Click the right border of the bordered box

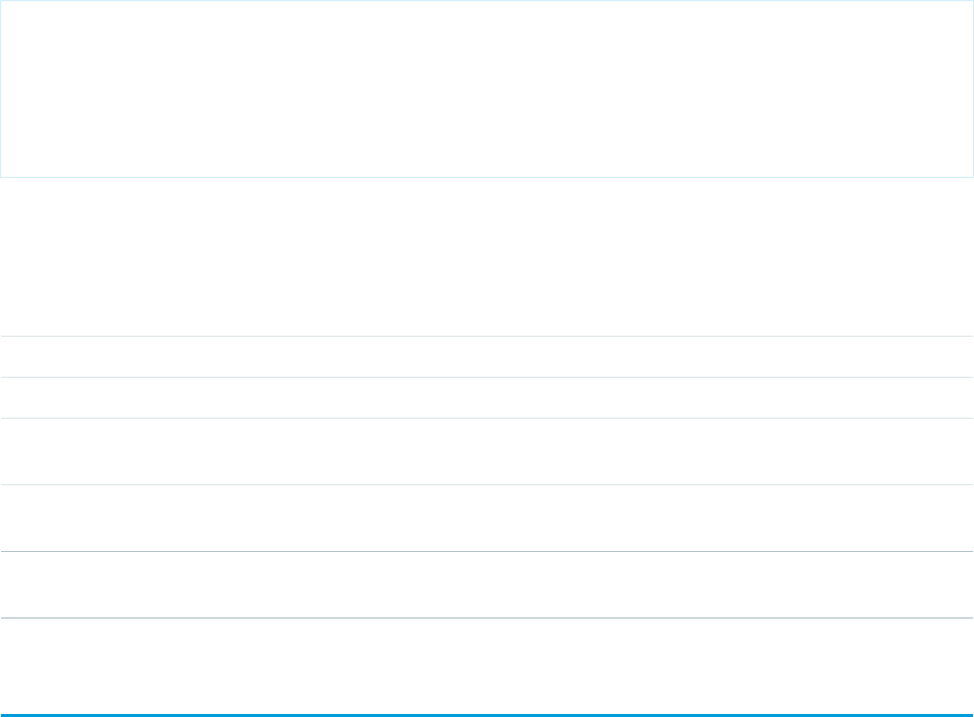pos(973,89)
